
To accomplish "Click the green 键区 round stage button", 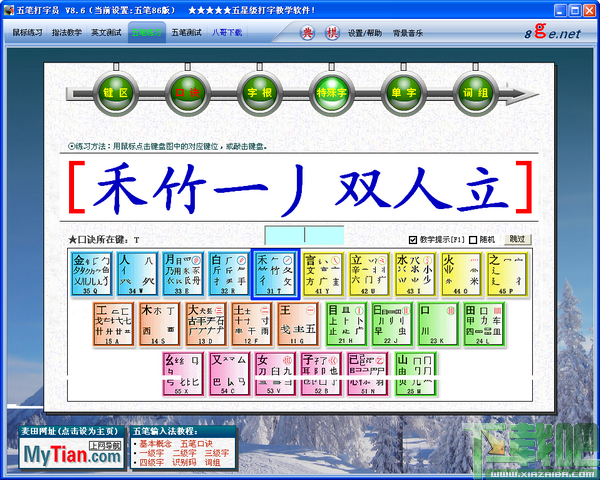I will pos(116,93).
